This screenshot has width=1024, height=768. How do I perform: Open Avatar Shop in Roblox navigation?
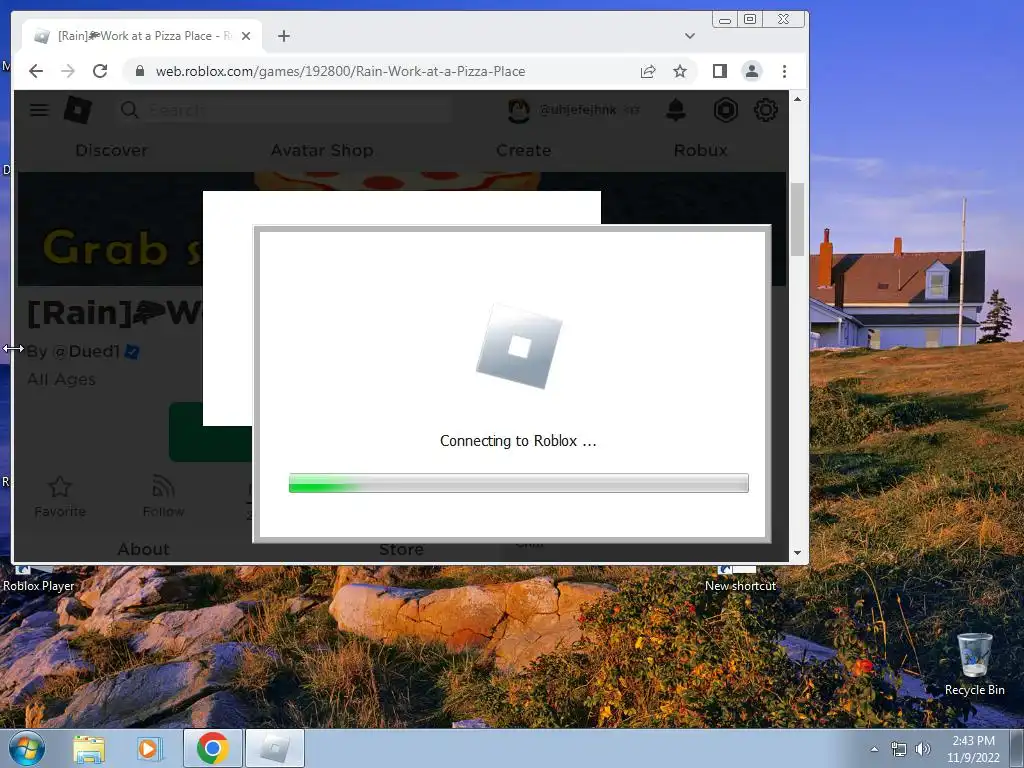click(x=322, y=150)
